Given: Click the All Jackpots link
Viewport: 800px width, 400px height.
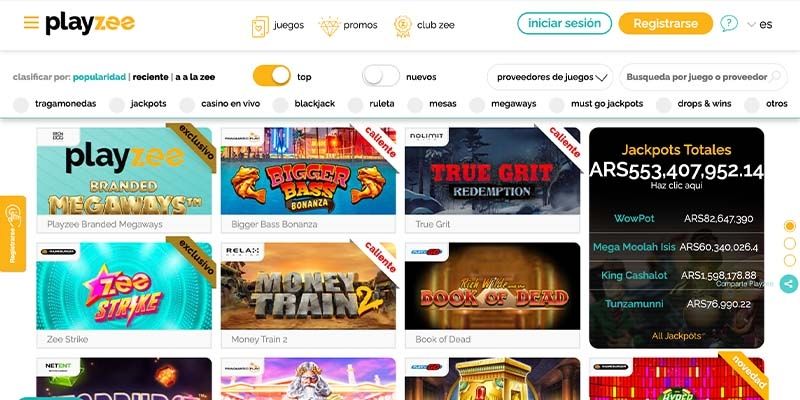Looking at the screenshot, I should coord(677,336).
